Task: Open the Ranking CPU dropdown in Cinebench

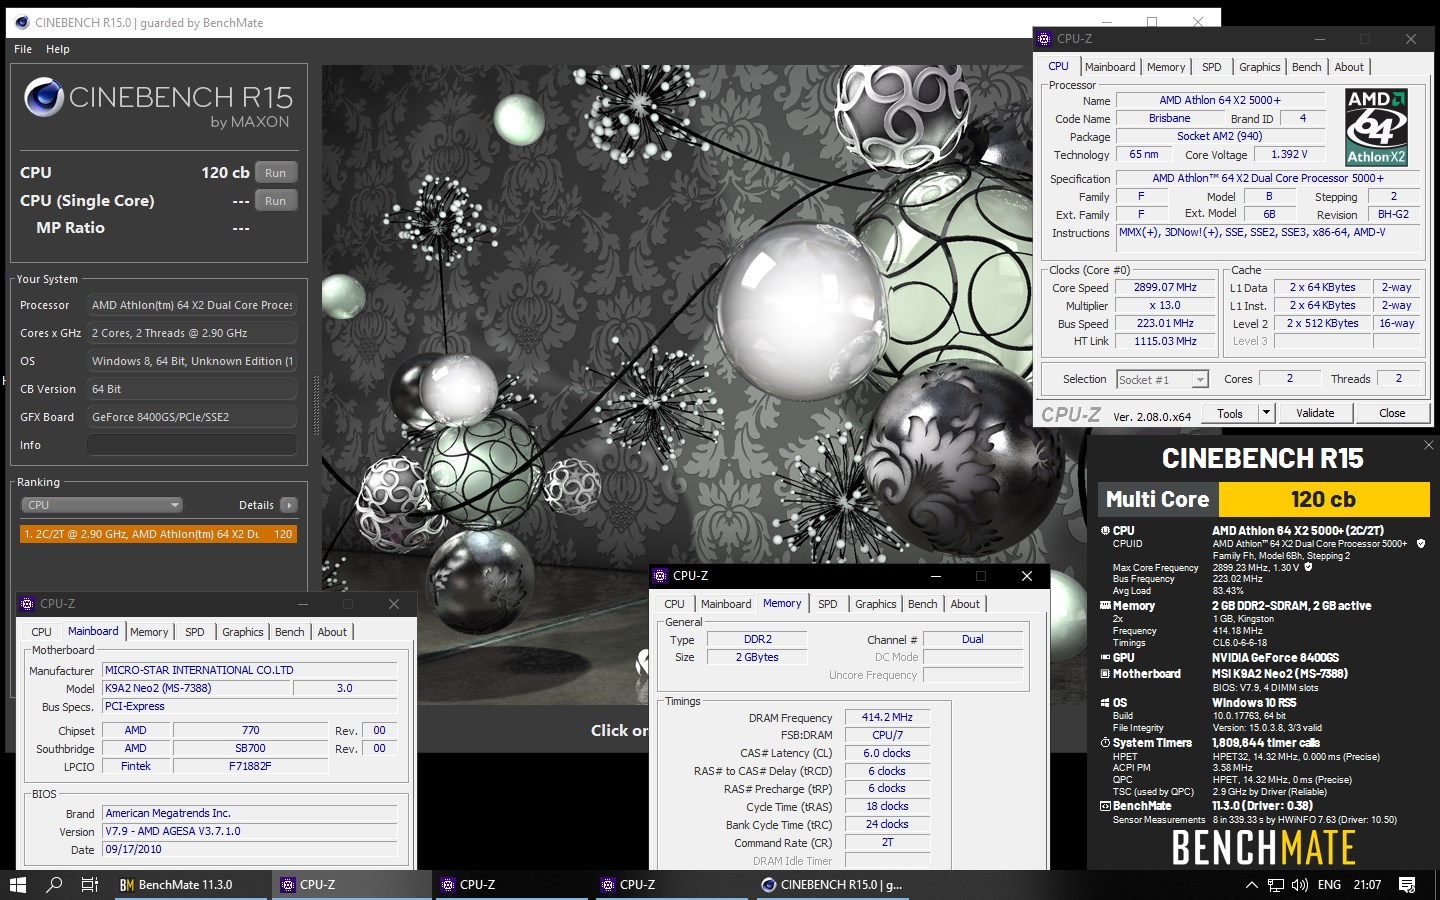Action: coord(103,505)
